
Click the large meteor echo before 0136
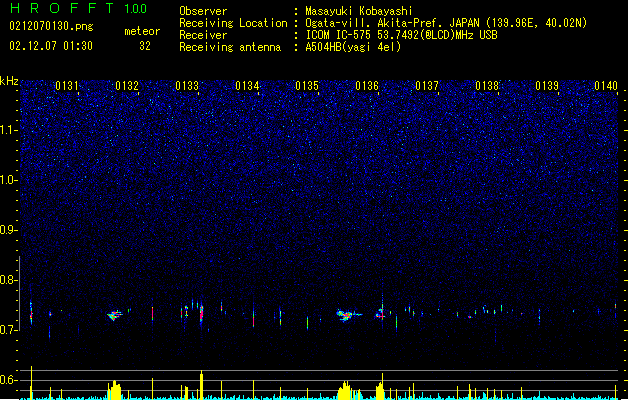coord(347,315)
